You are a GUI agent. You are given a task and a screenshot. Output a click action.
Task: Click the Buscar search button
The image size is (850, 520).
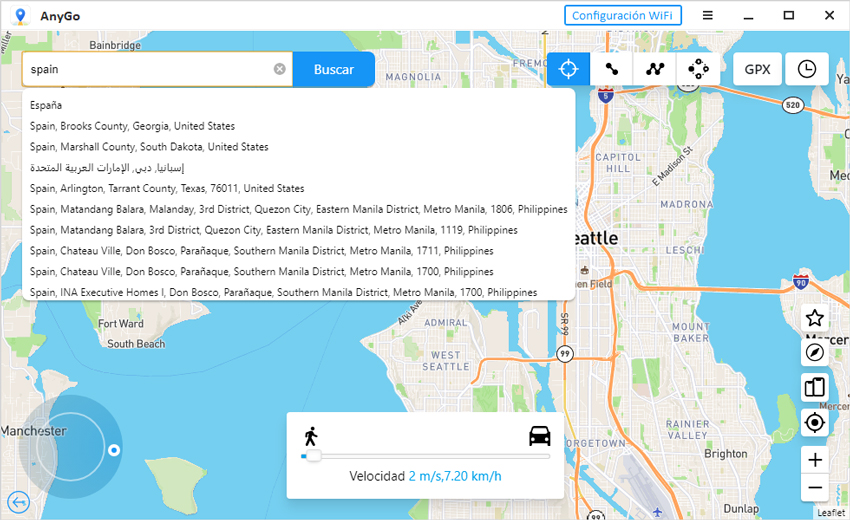click(334, 69)
